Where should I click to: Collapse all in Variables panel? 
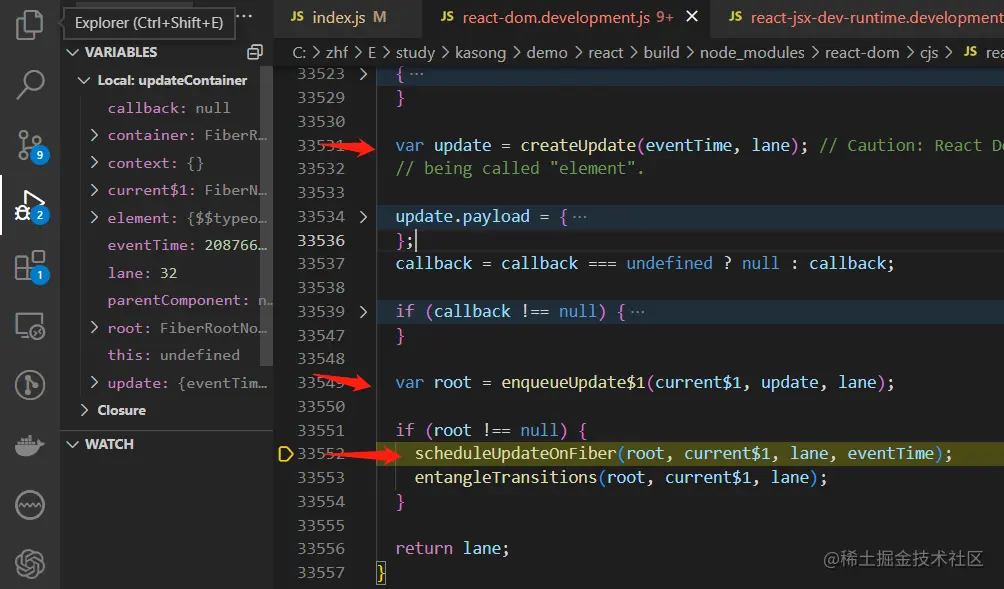[255, 52]
